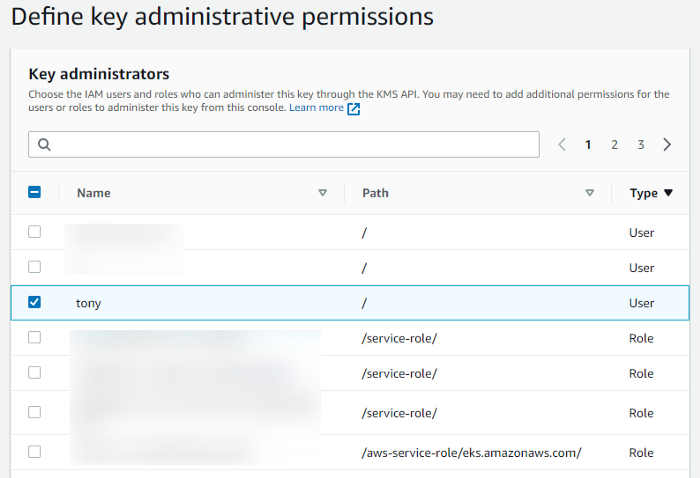The image size is (700, 478).
Task: Tick the first user row checkbox
Action: pos(35,232)
